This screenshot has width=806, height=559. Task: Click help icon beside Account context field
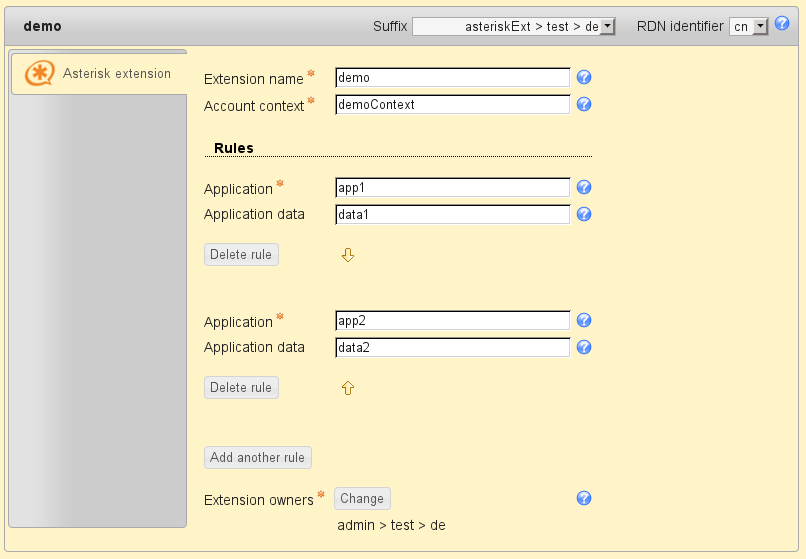click(x=585, y=104)
